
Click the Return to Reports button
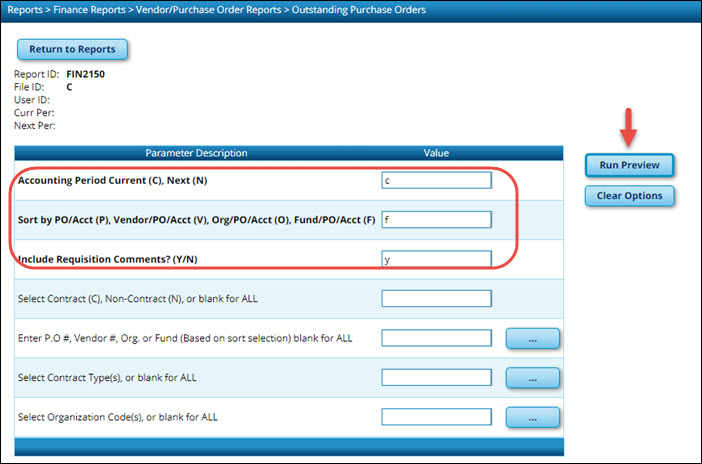tap(72, 49)
